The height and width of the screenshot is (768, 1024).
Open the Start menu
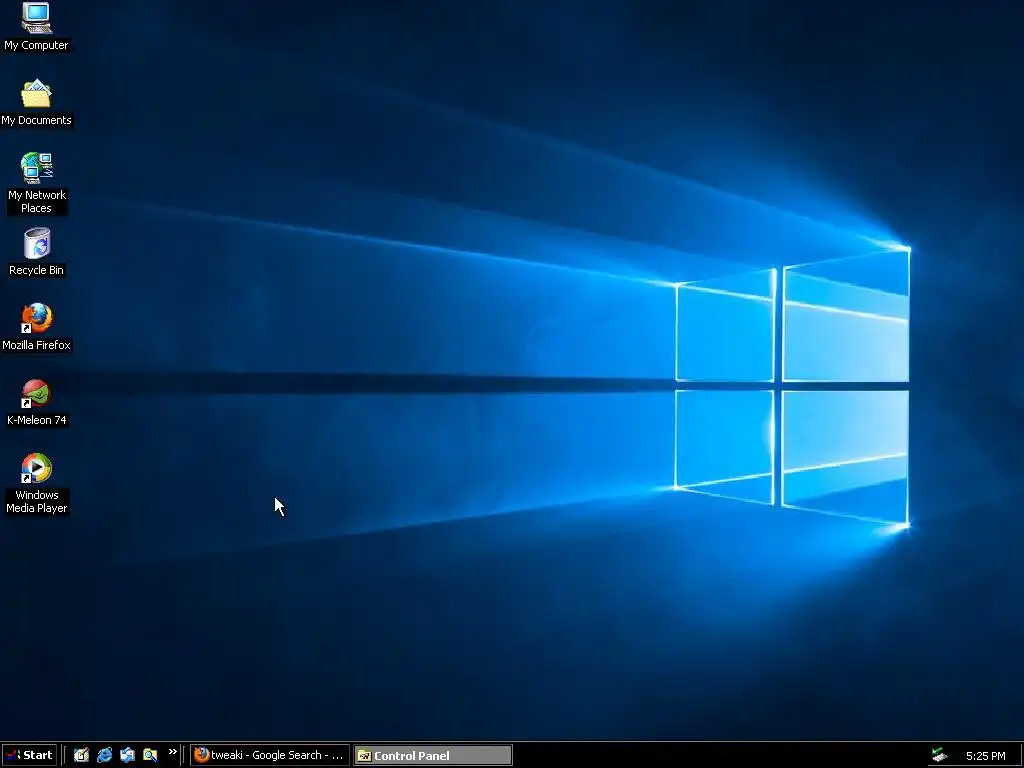coord(29,755)
